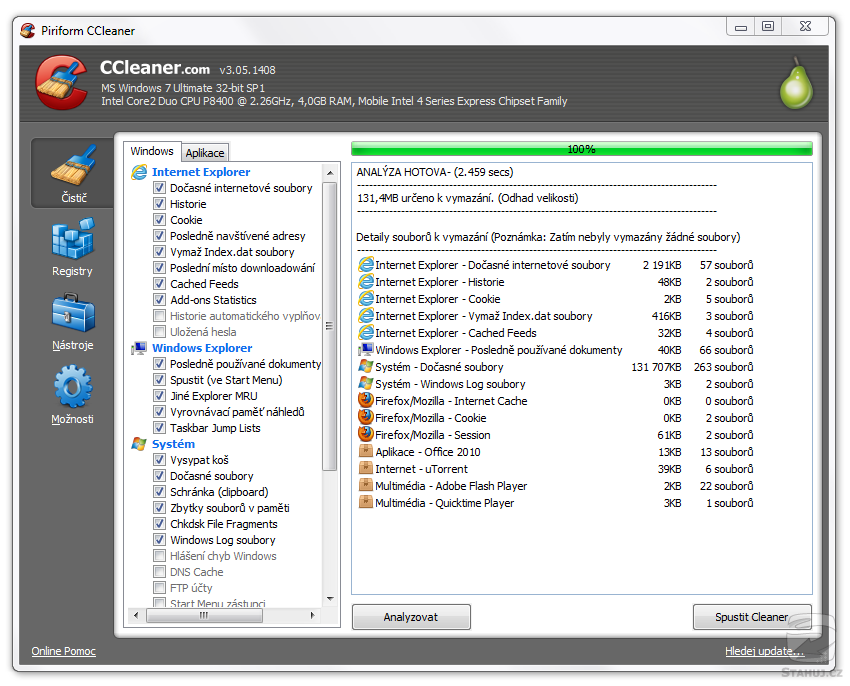Toggle Taskbar Jump Lists checkbox

[159, 428]
